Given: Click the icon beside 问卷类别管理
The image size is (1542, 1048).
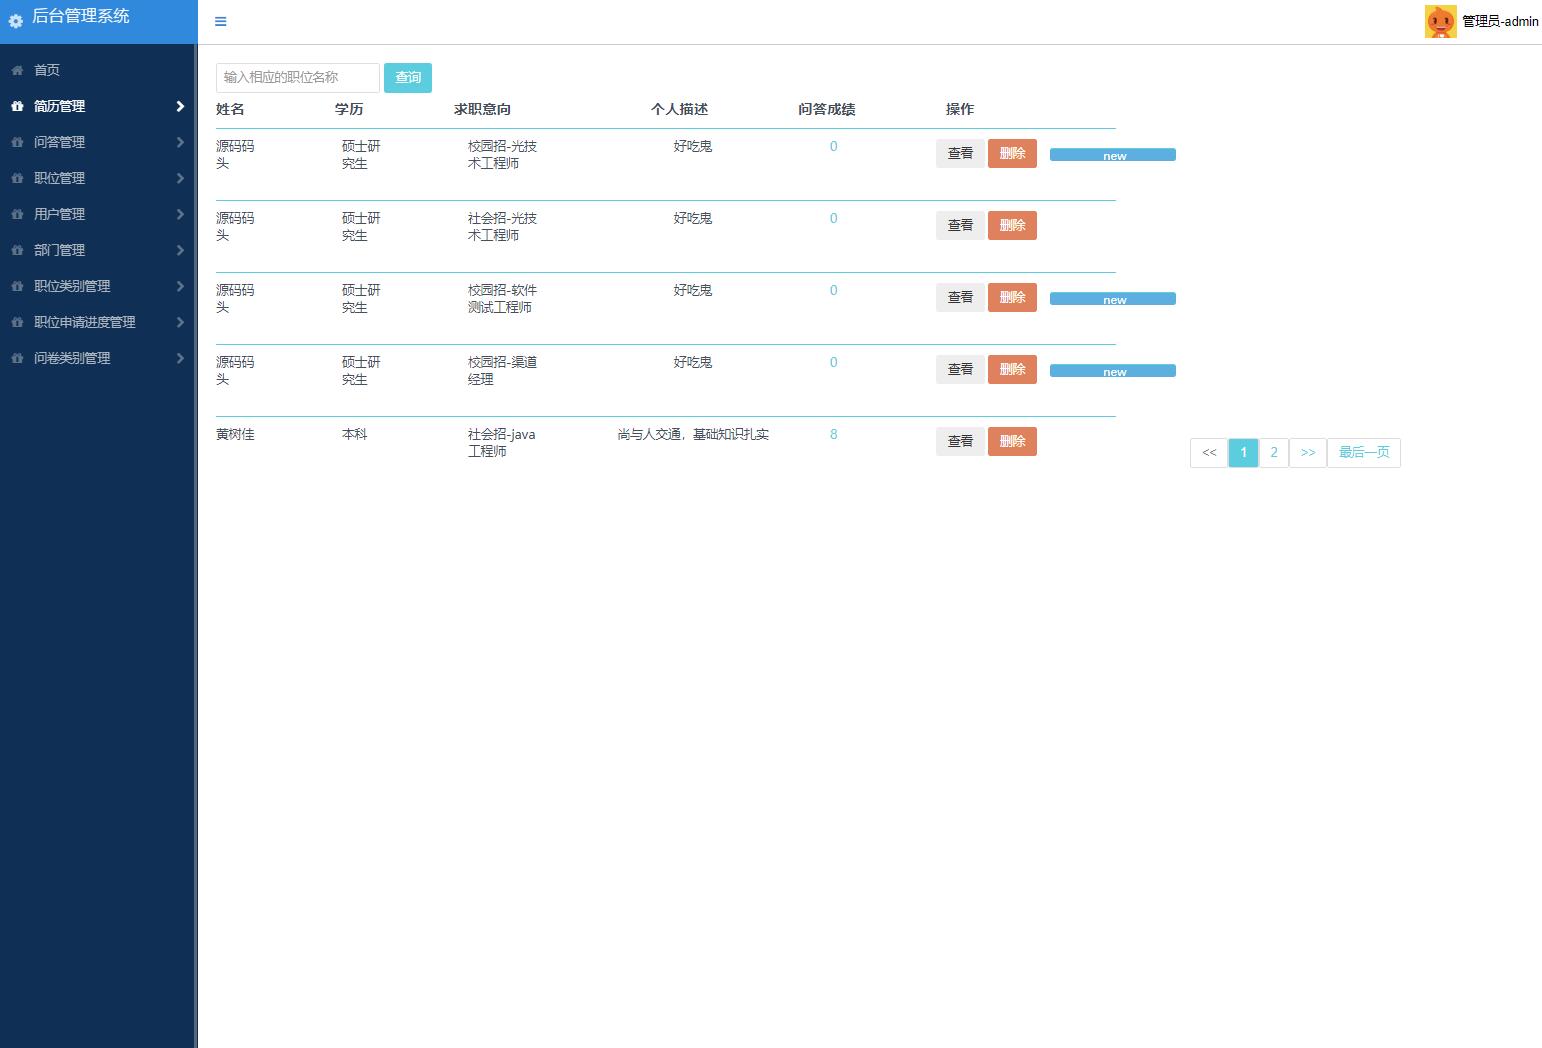Looking at the screenshot, I should tap(17, 358).
